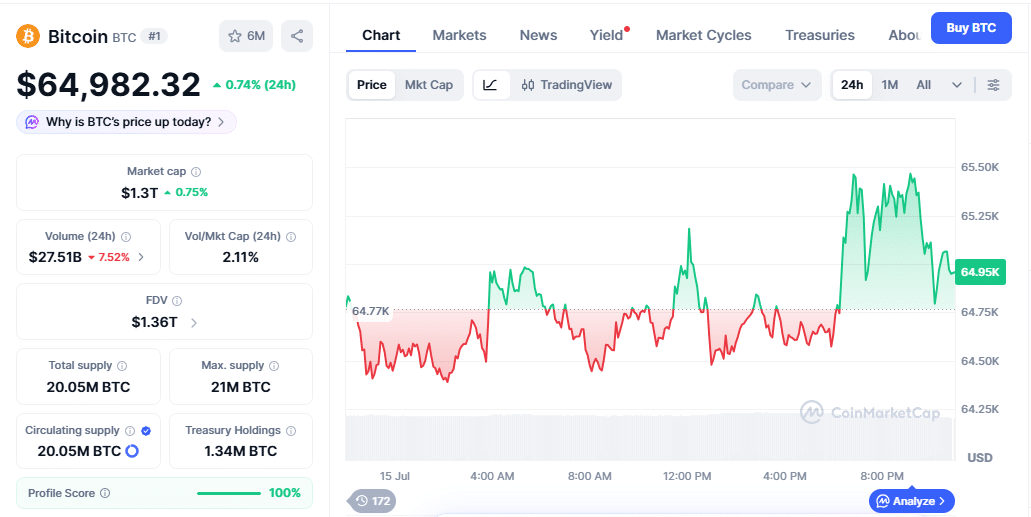Select the 1M time range

(890, 85)
